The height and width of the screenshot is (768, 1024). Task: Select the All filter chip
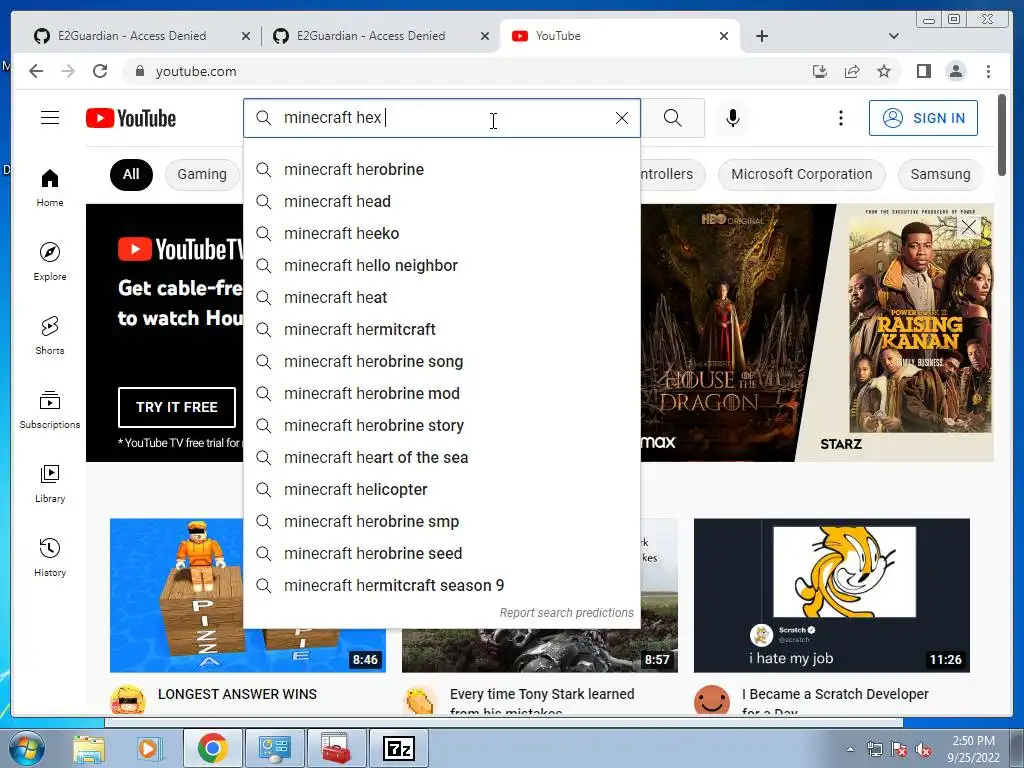coord(131,174)
